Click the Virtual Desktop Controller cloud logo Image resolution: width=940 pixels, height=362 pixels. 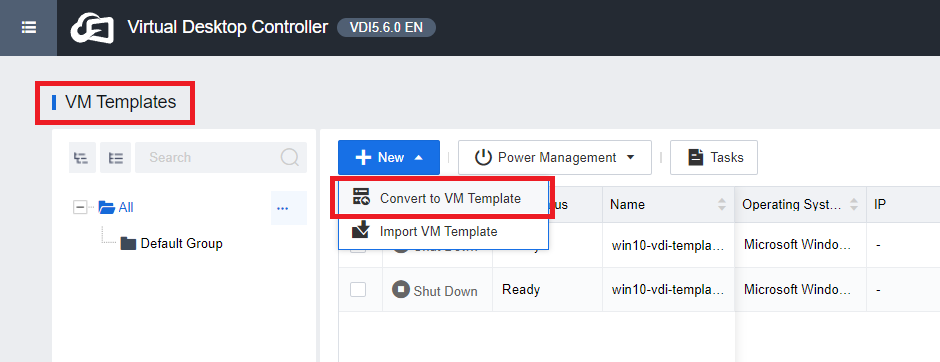(x=92, y=28)
